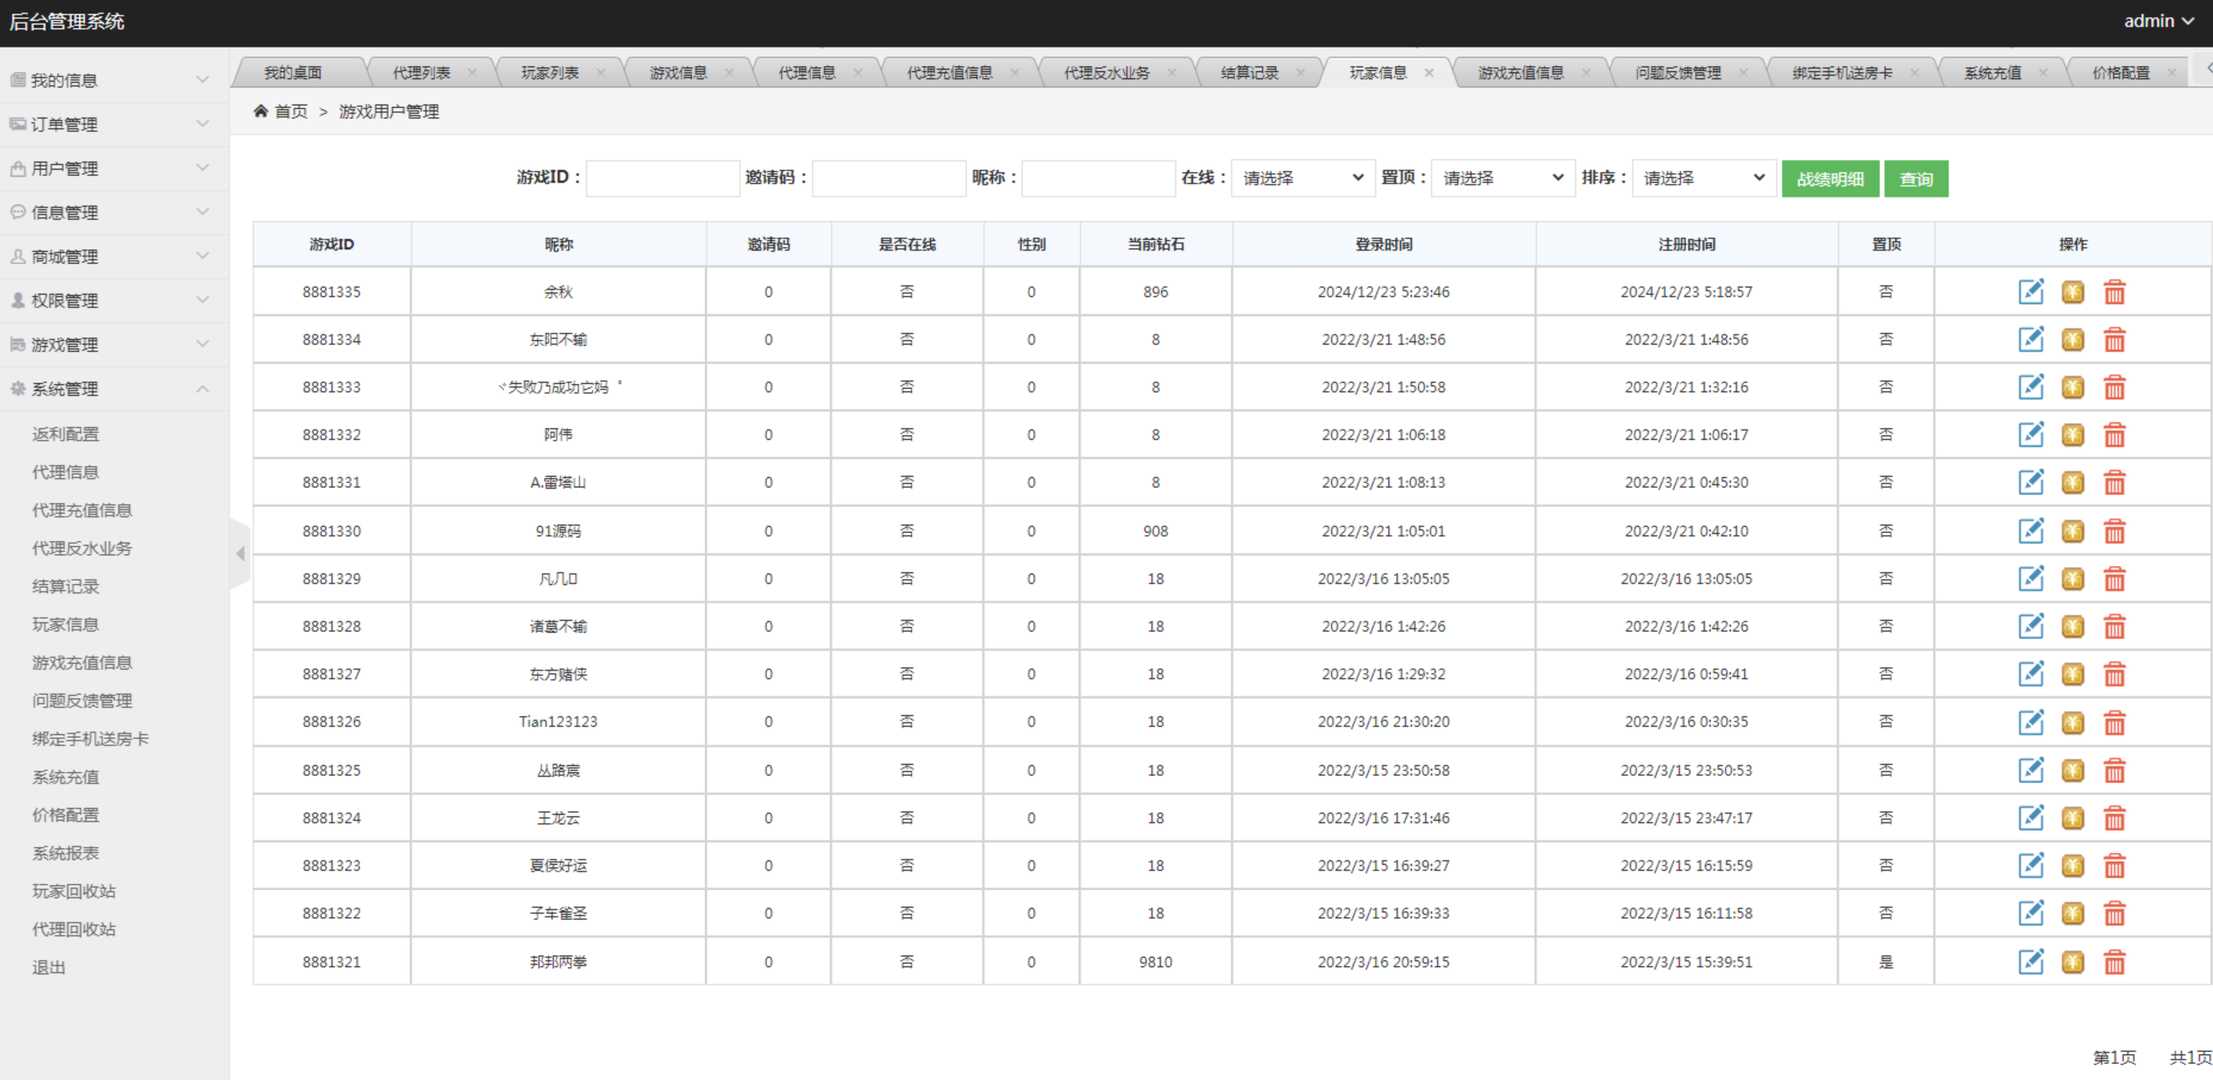
Task: Switch to the 结算记录 tab
Action: 1249,73
